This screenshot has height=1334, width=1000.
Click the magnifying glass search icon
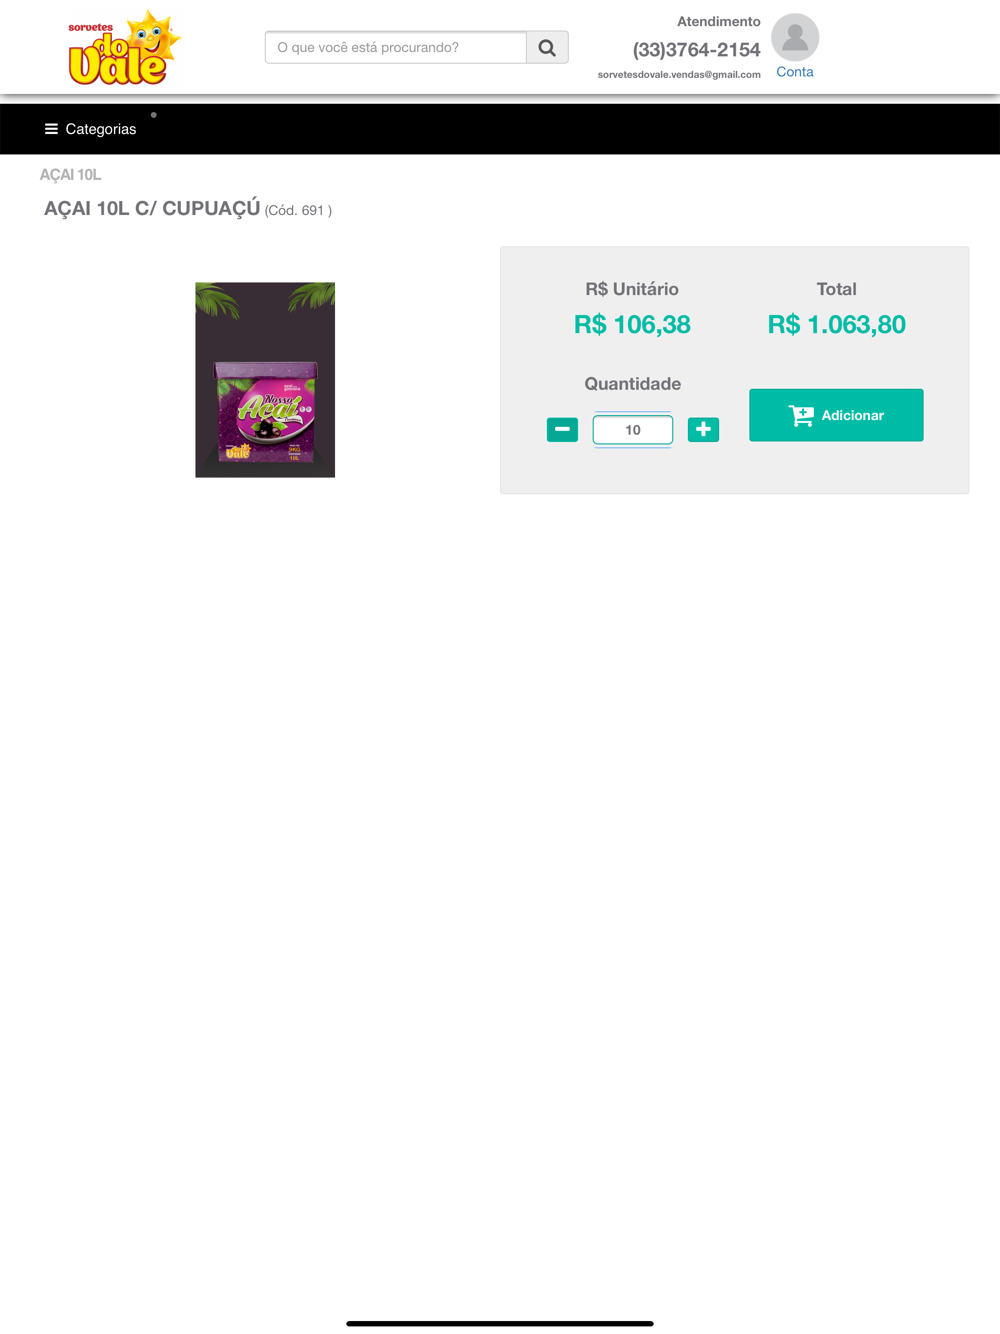(547, 47)
